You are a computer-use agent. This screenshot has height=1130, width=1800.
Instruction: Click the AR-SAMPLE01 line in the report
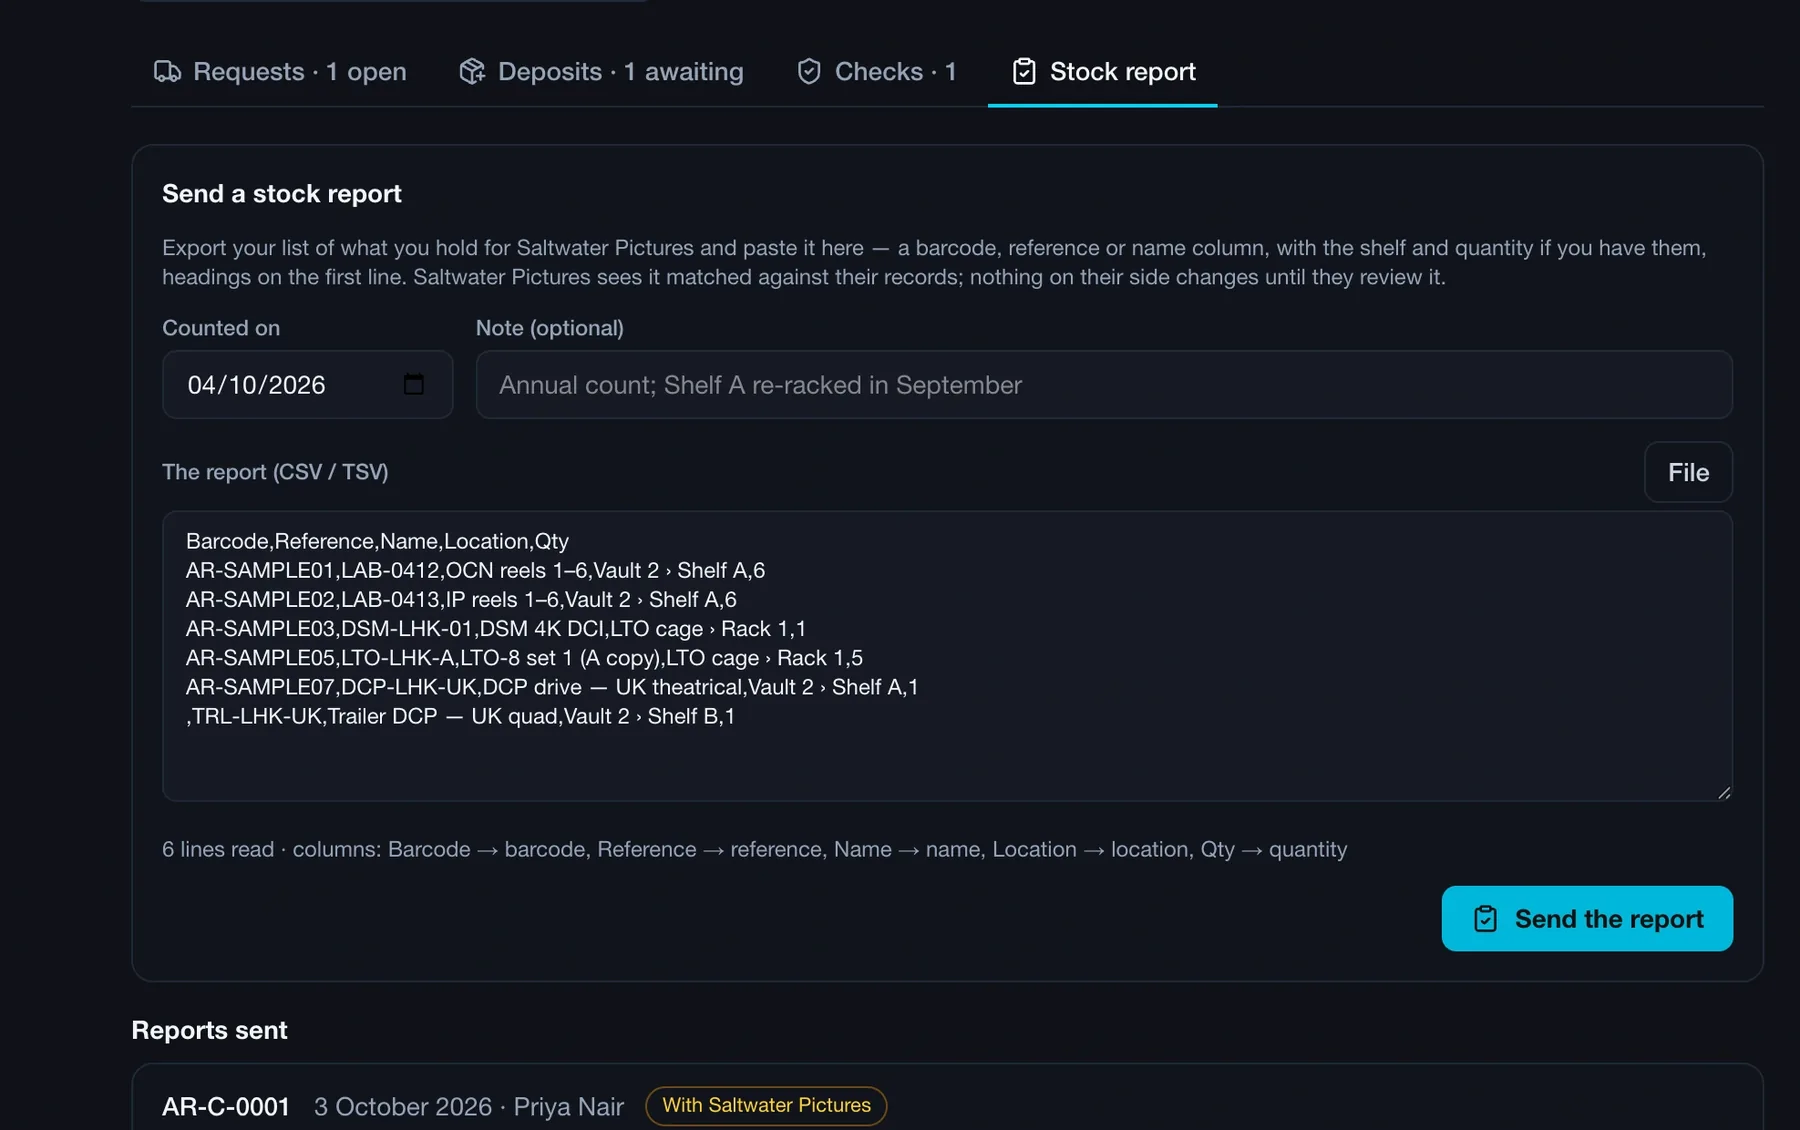pos(475,570)
